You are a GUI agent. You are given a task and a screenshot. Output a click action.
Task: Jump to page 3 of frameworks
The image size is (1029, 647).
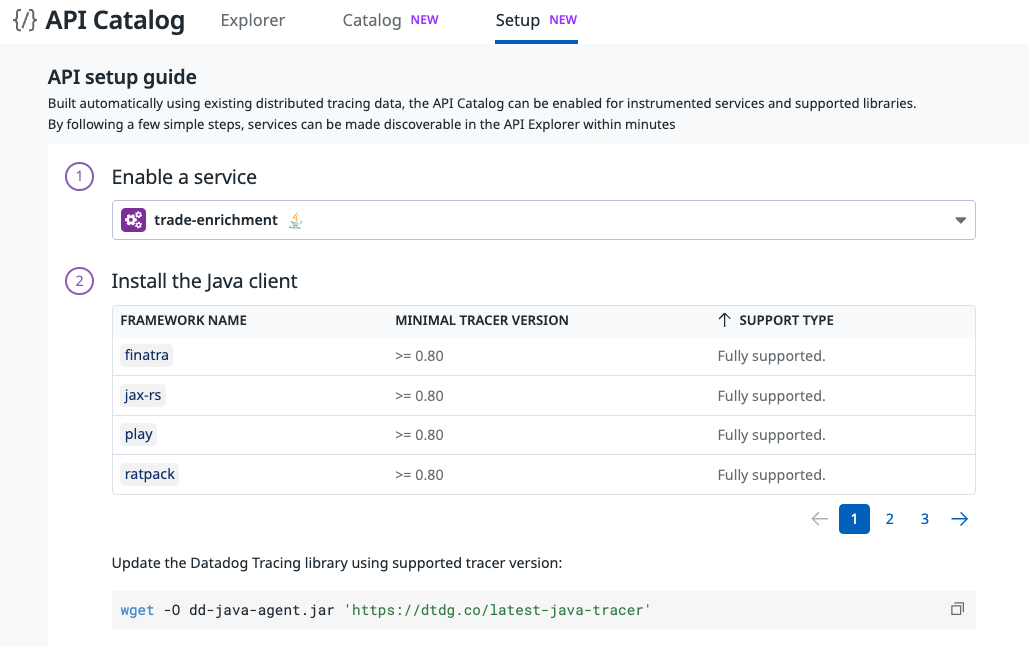[x=925, y=519]
